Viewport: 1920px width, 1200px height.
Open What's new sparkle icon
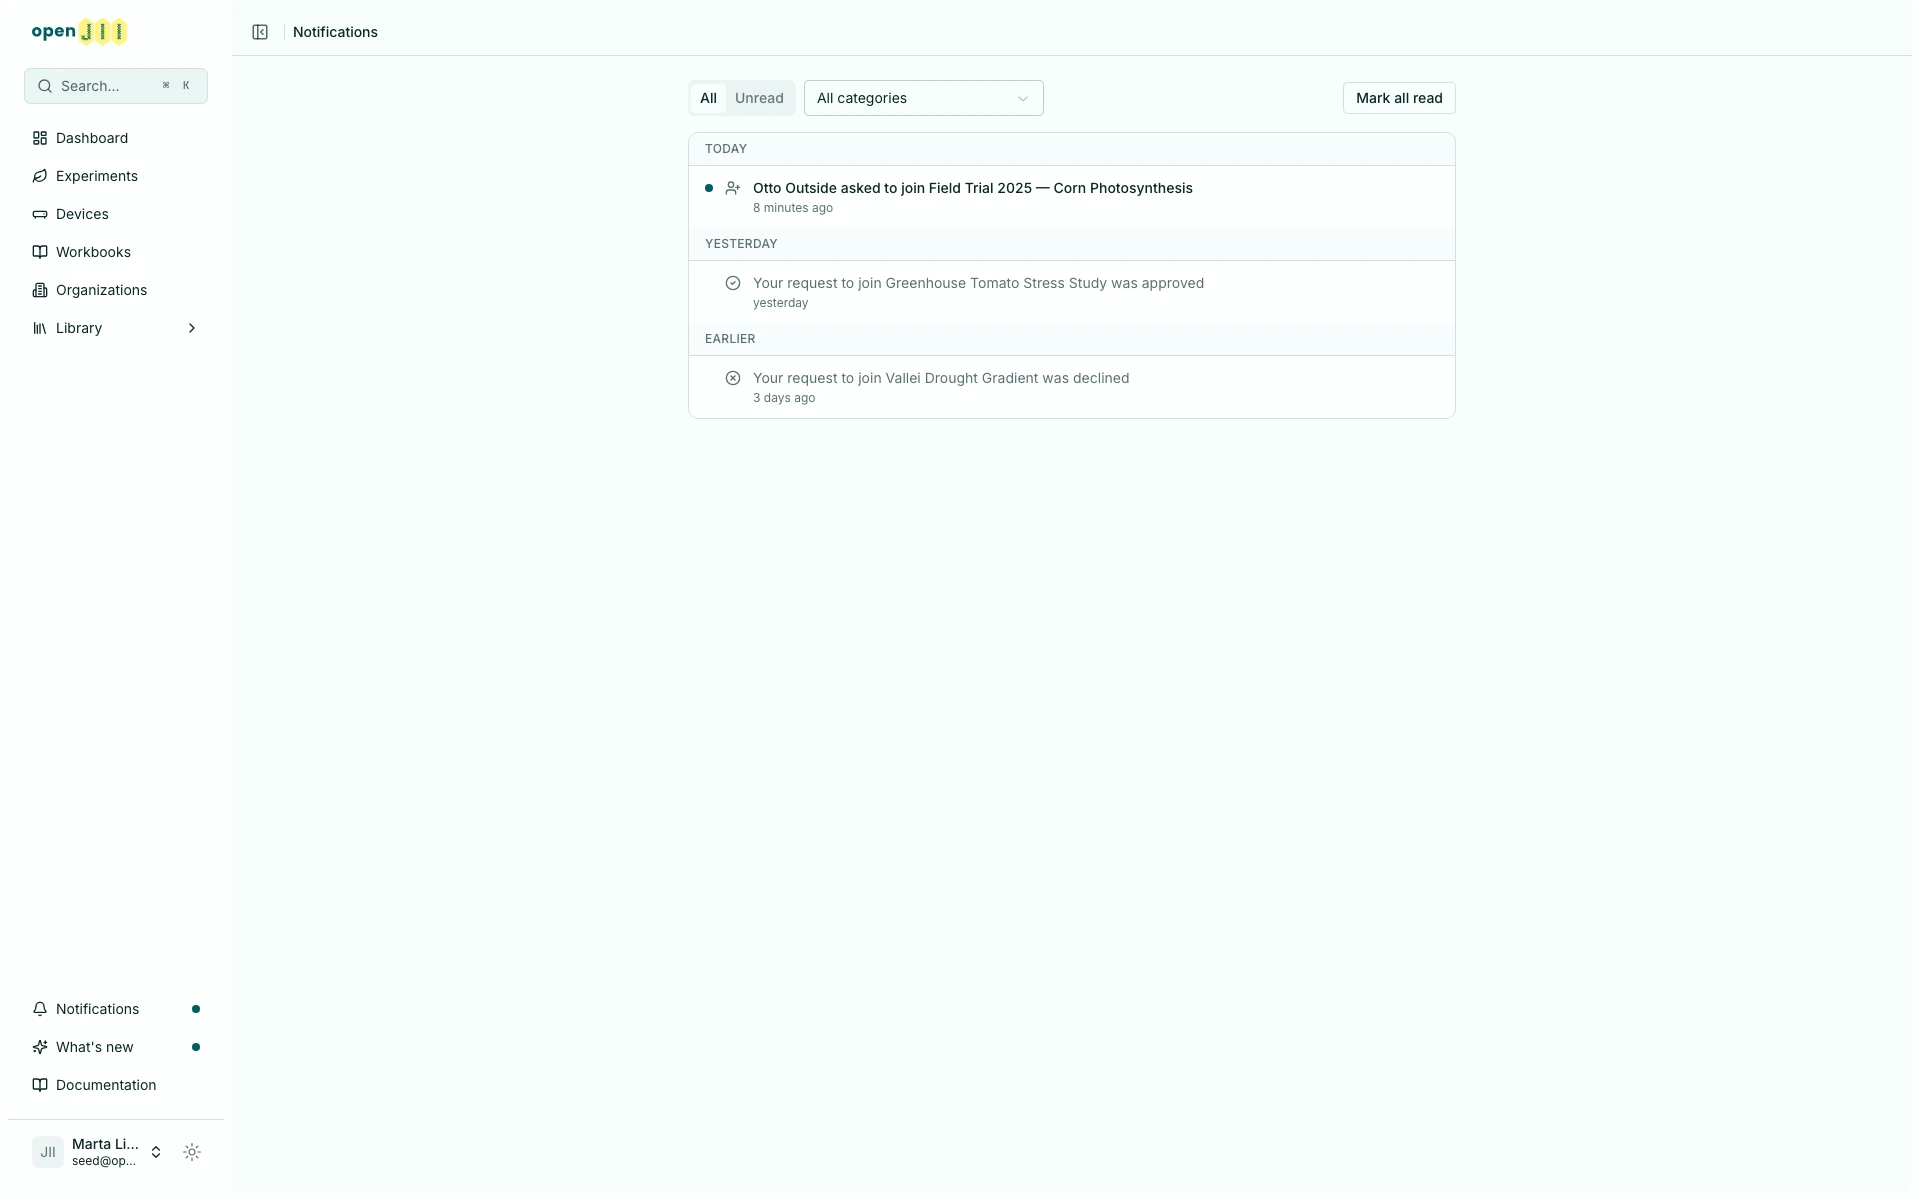click(40, 1047)
